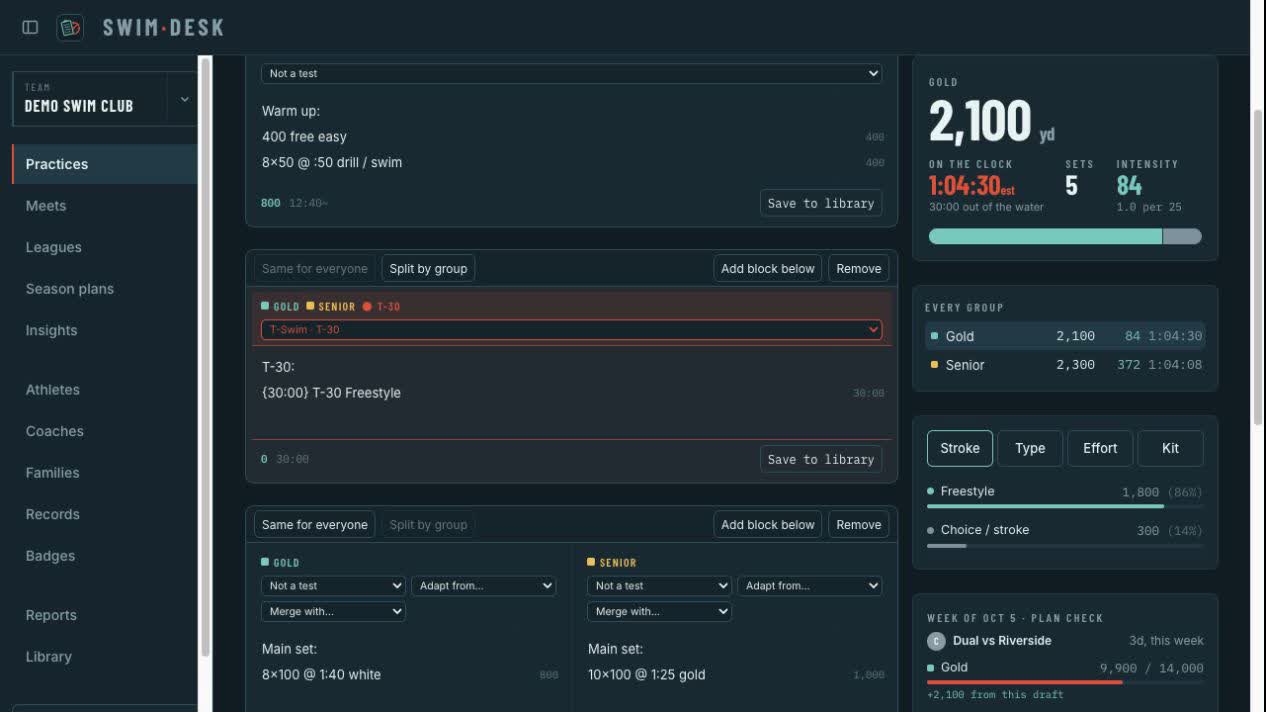
Task: Switch to the Type breakdown tab
Action: tap(1030, 448)
